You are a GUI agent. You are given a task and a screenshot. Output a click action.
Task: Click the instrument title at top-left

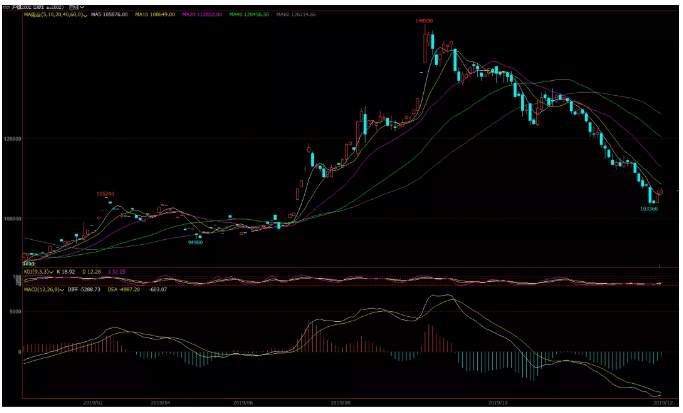(x=34, y=7)
